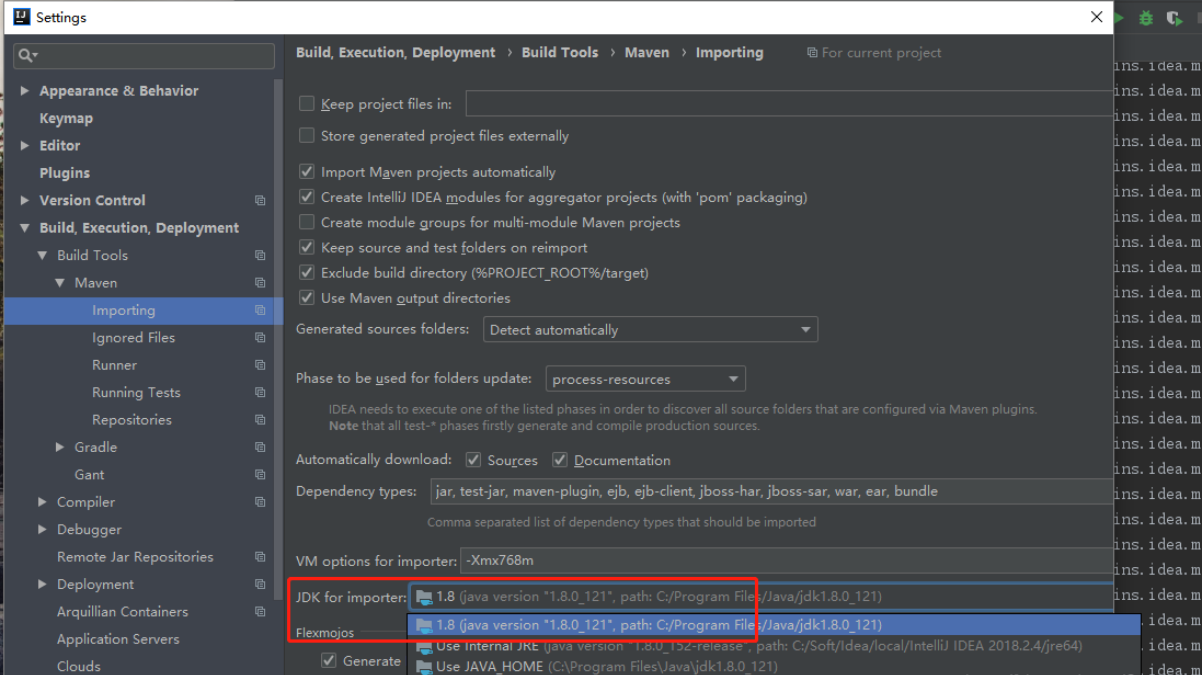
Task: Choose 'Use JAVA_HOME' from the list
Action: [x=774, y=667]
